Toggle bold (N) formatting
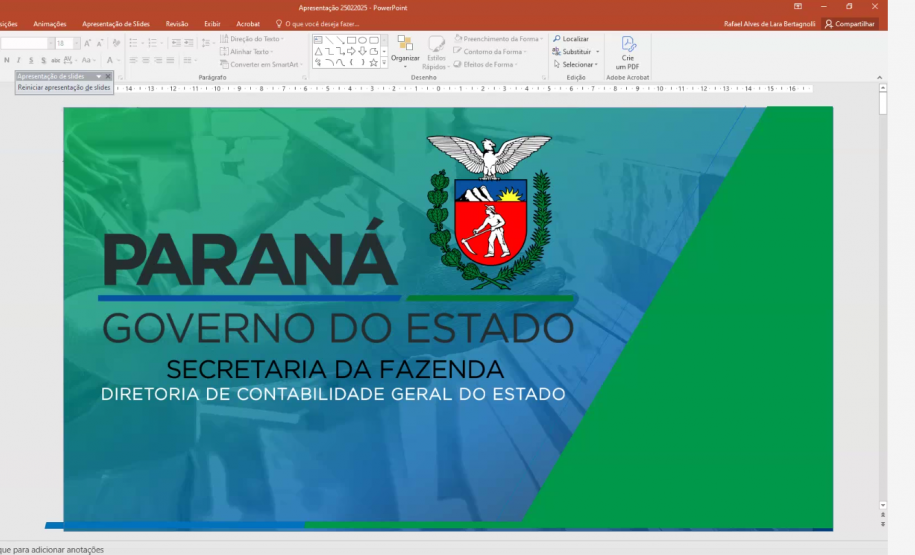 6,60
